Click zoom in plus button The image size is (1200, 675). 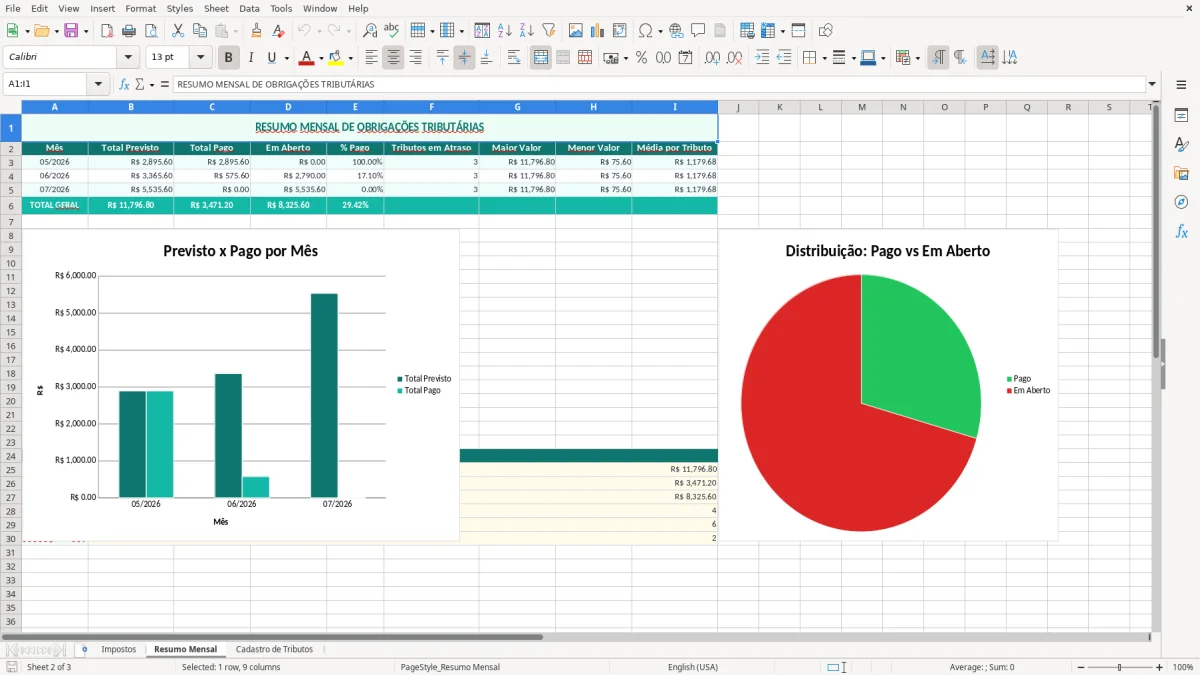click(1159, 667)
